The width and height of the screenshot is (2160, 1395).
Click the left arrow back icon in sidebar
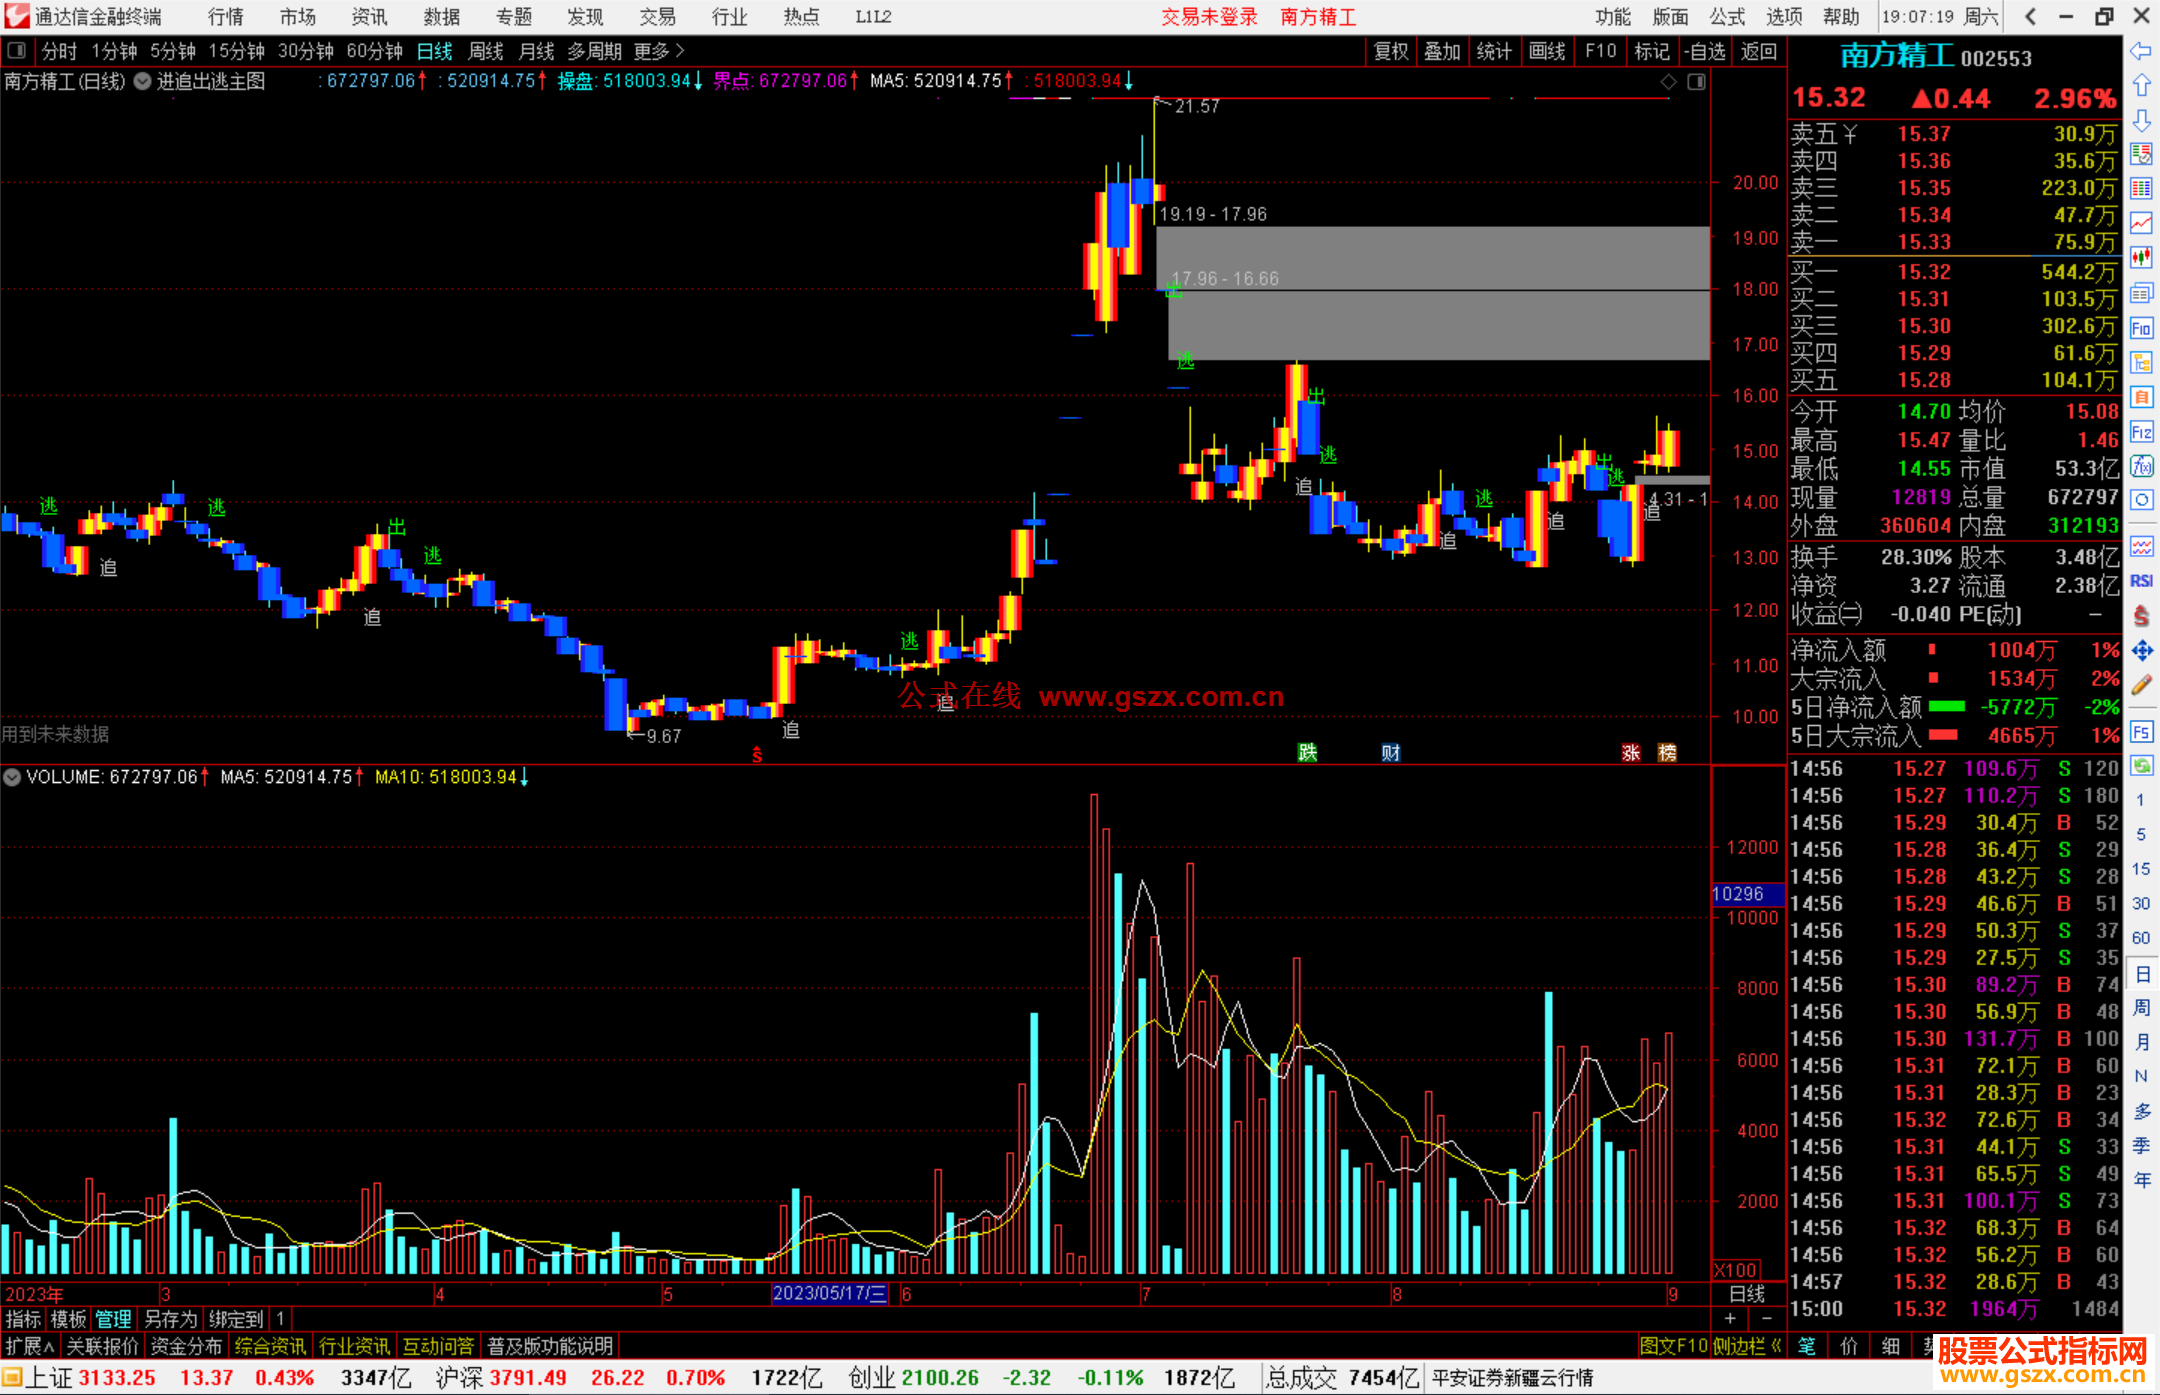click(2141, 51)
